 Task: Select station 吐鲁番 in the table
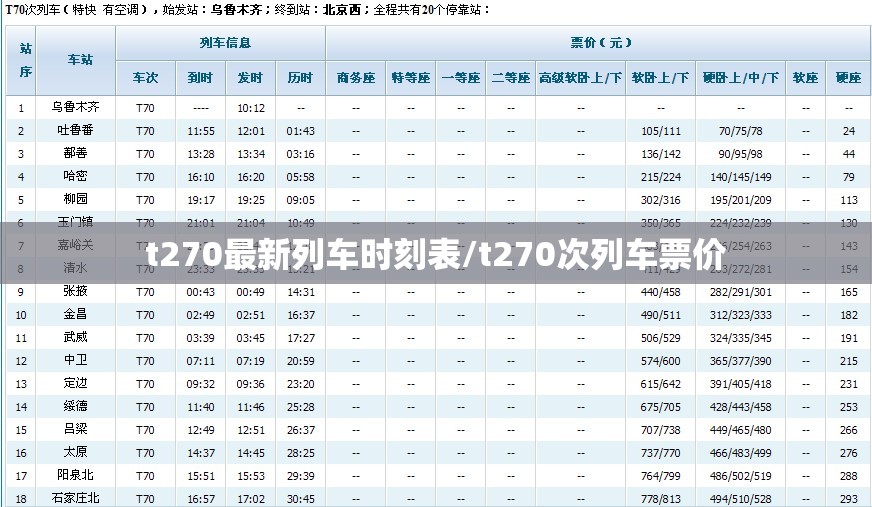click(x=76, y=130)
